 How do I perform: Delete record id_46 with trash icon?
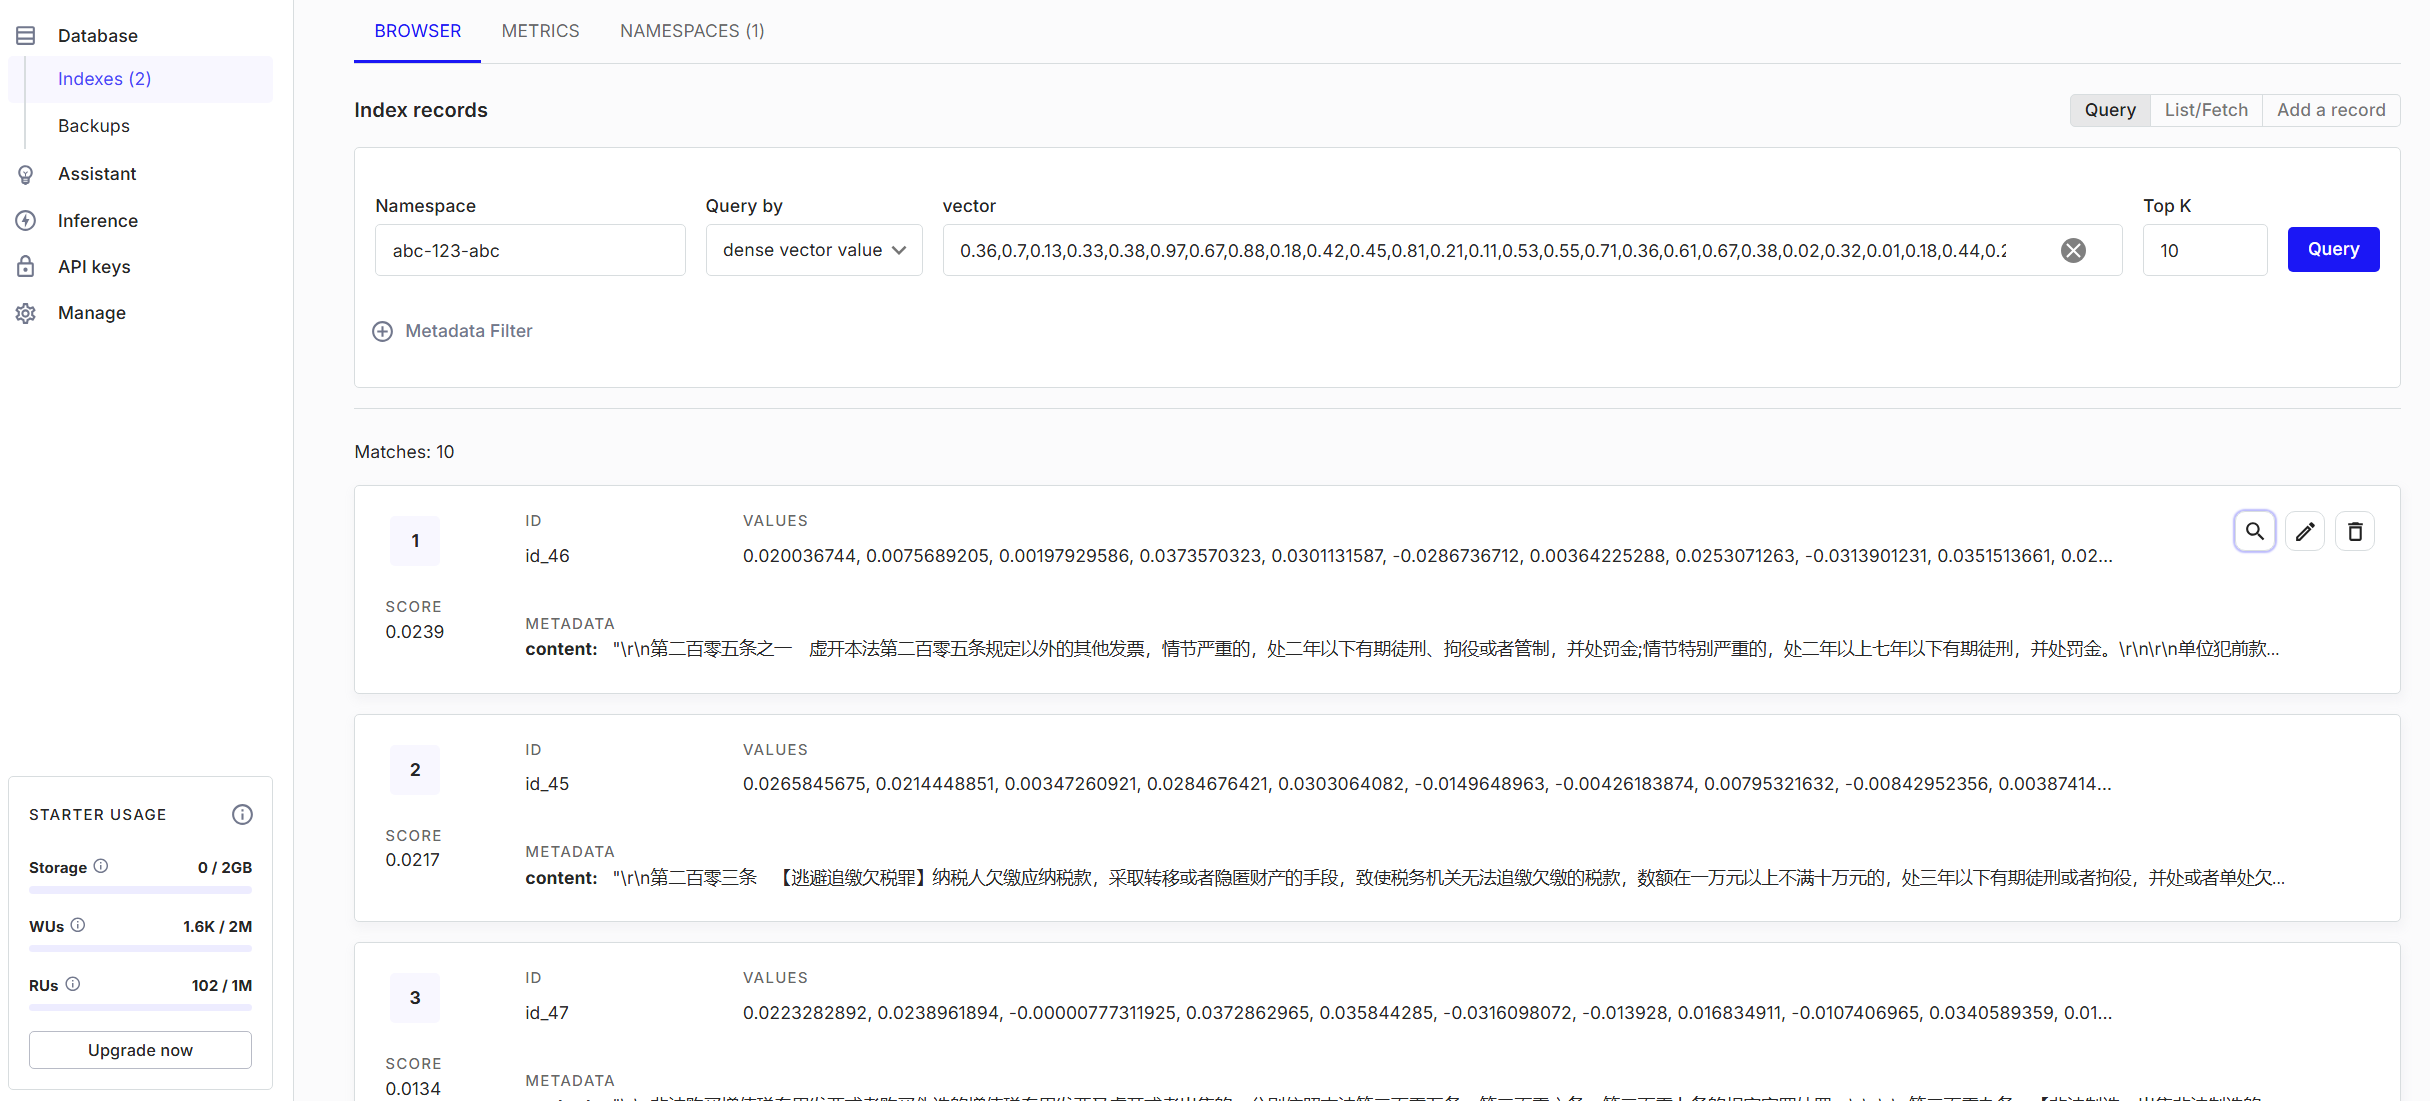tap(2354, 532)
